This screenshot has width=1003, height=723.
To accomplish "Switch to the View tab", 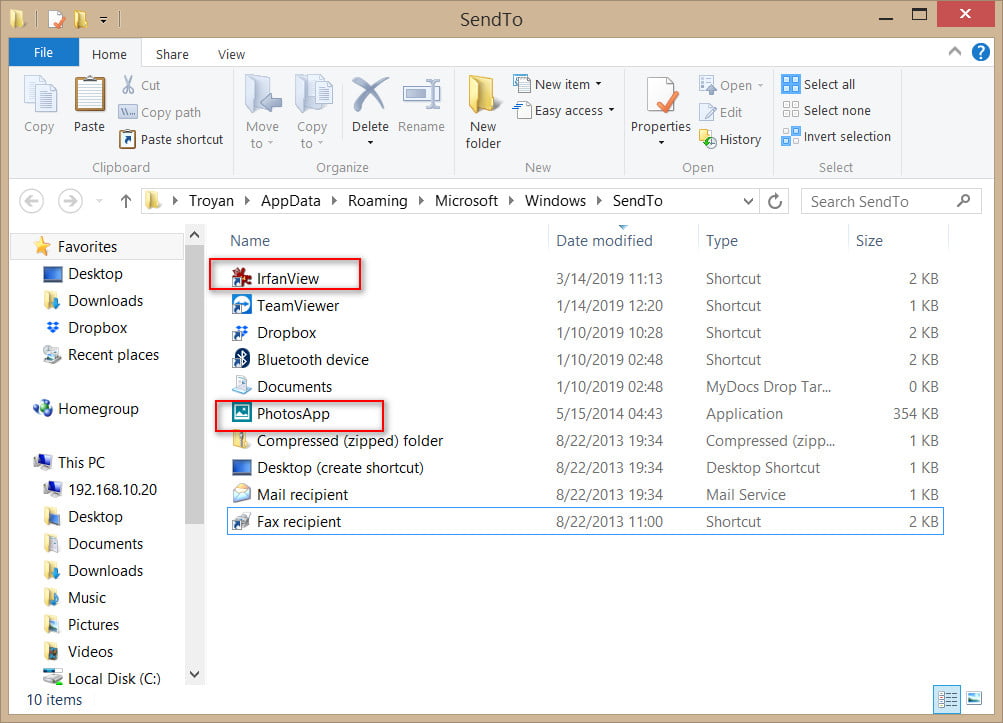I will [230, 53].
